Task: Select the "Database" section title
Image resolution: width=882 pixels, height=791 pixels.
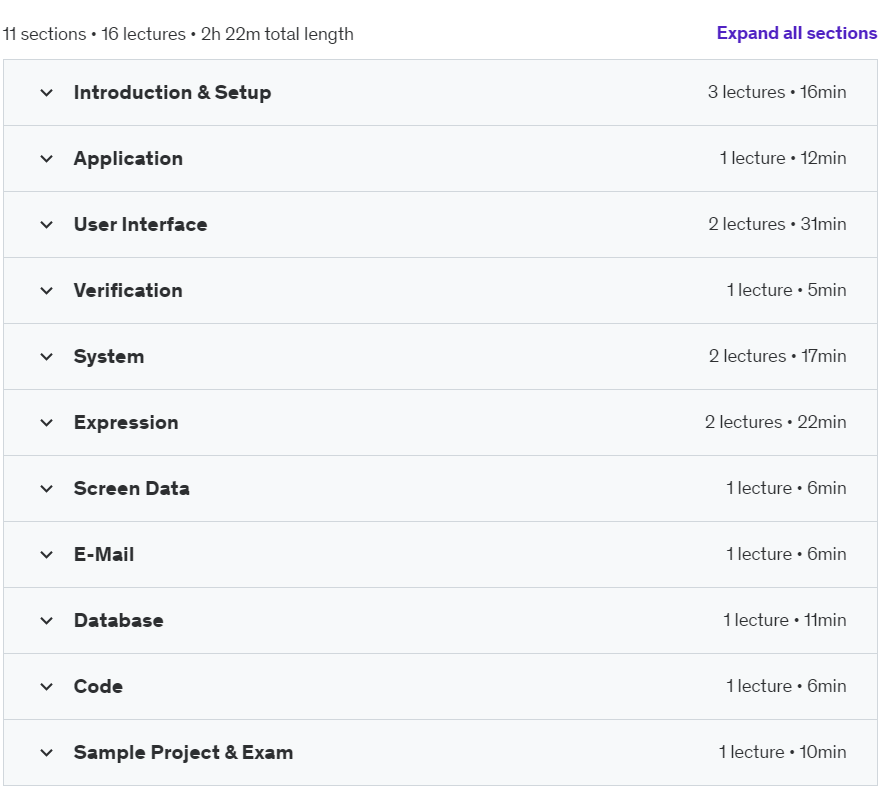Action: (x=119, y=621)
